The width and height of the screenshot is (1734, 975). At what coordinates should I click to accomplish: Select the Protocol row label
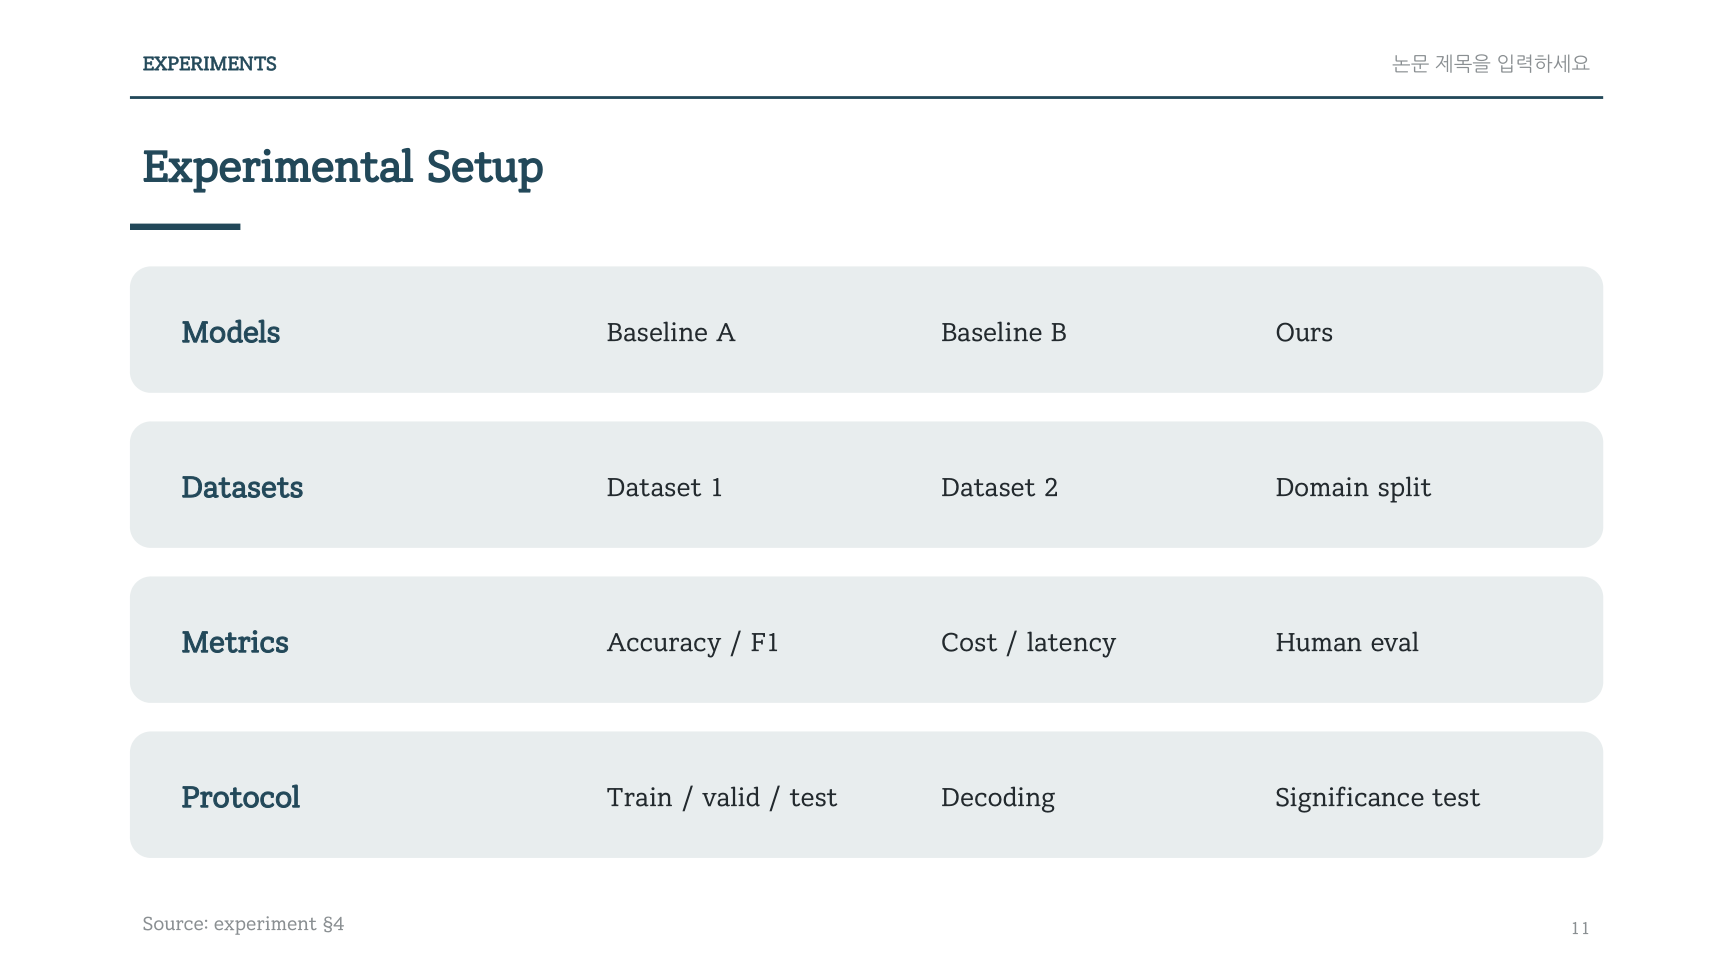coord(240,797)
